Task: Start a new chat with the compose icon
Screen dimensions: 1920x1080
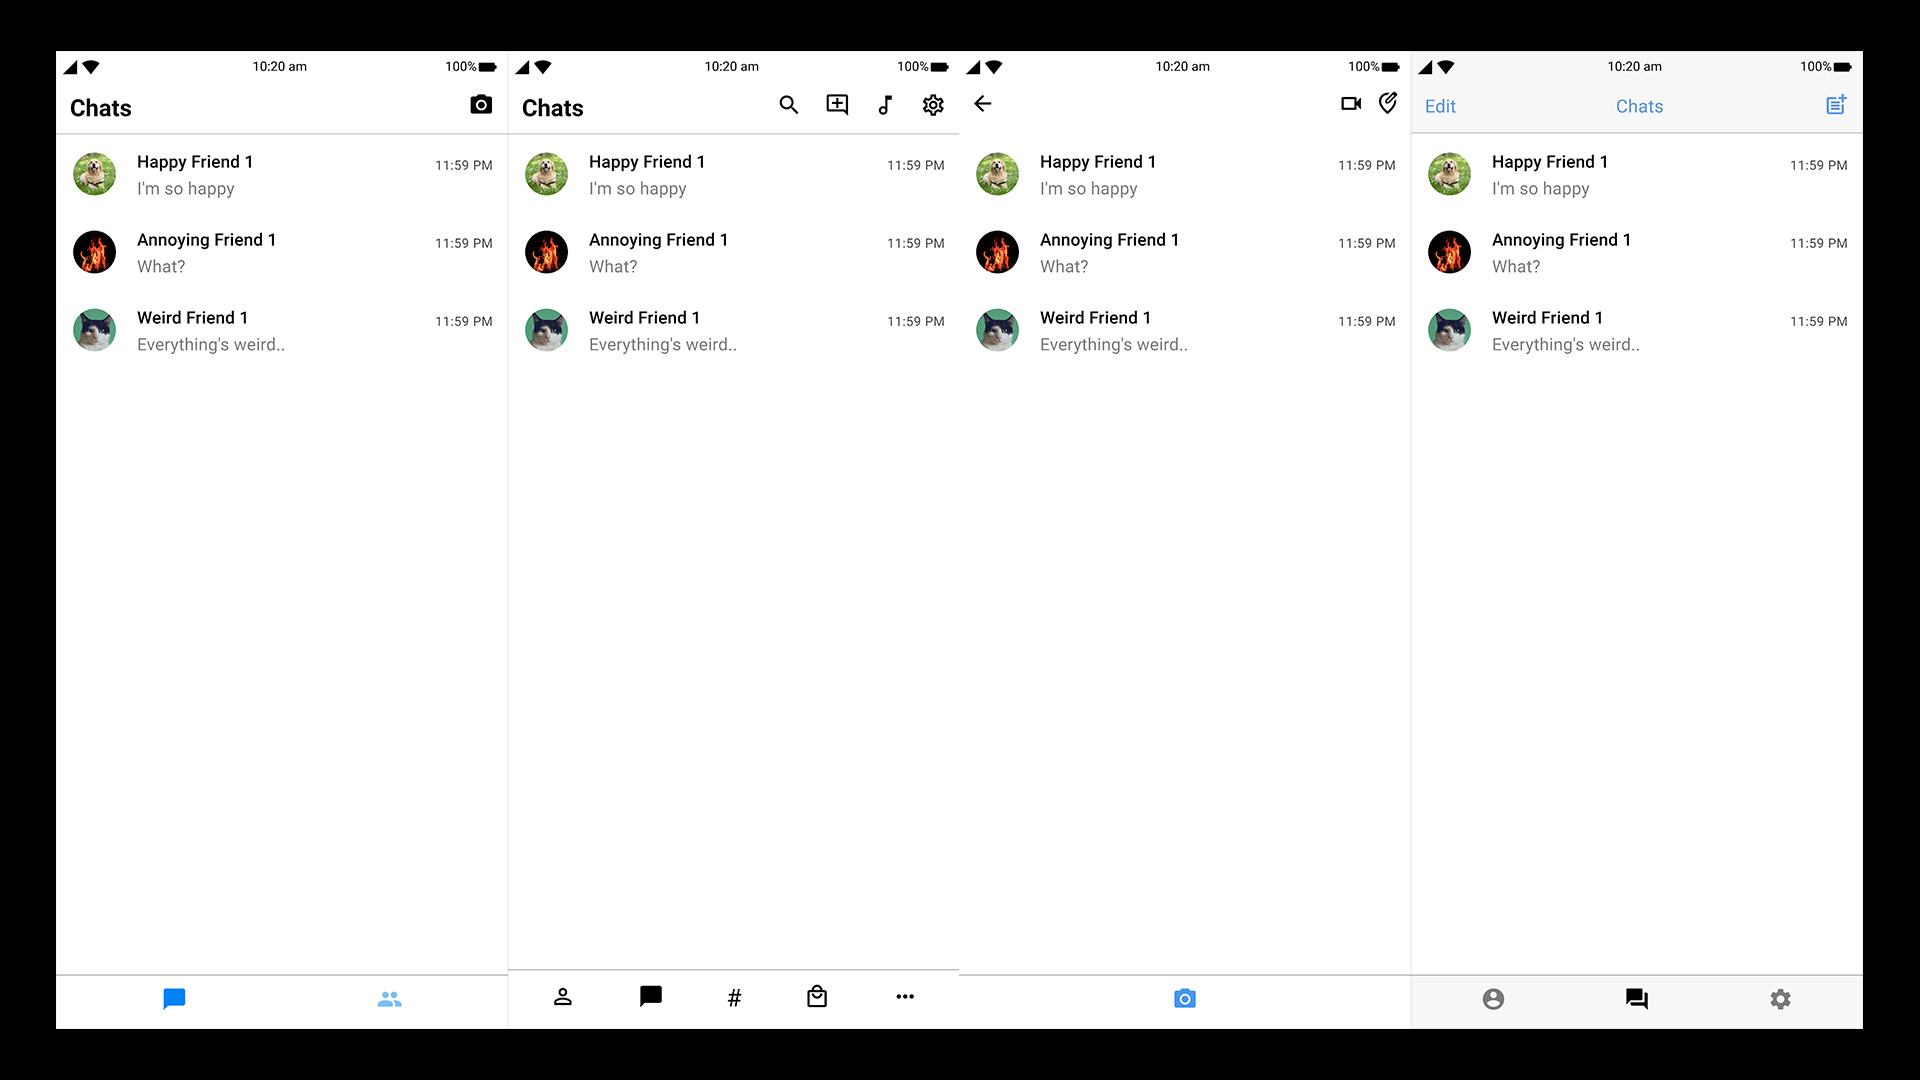Action: 837,104
